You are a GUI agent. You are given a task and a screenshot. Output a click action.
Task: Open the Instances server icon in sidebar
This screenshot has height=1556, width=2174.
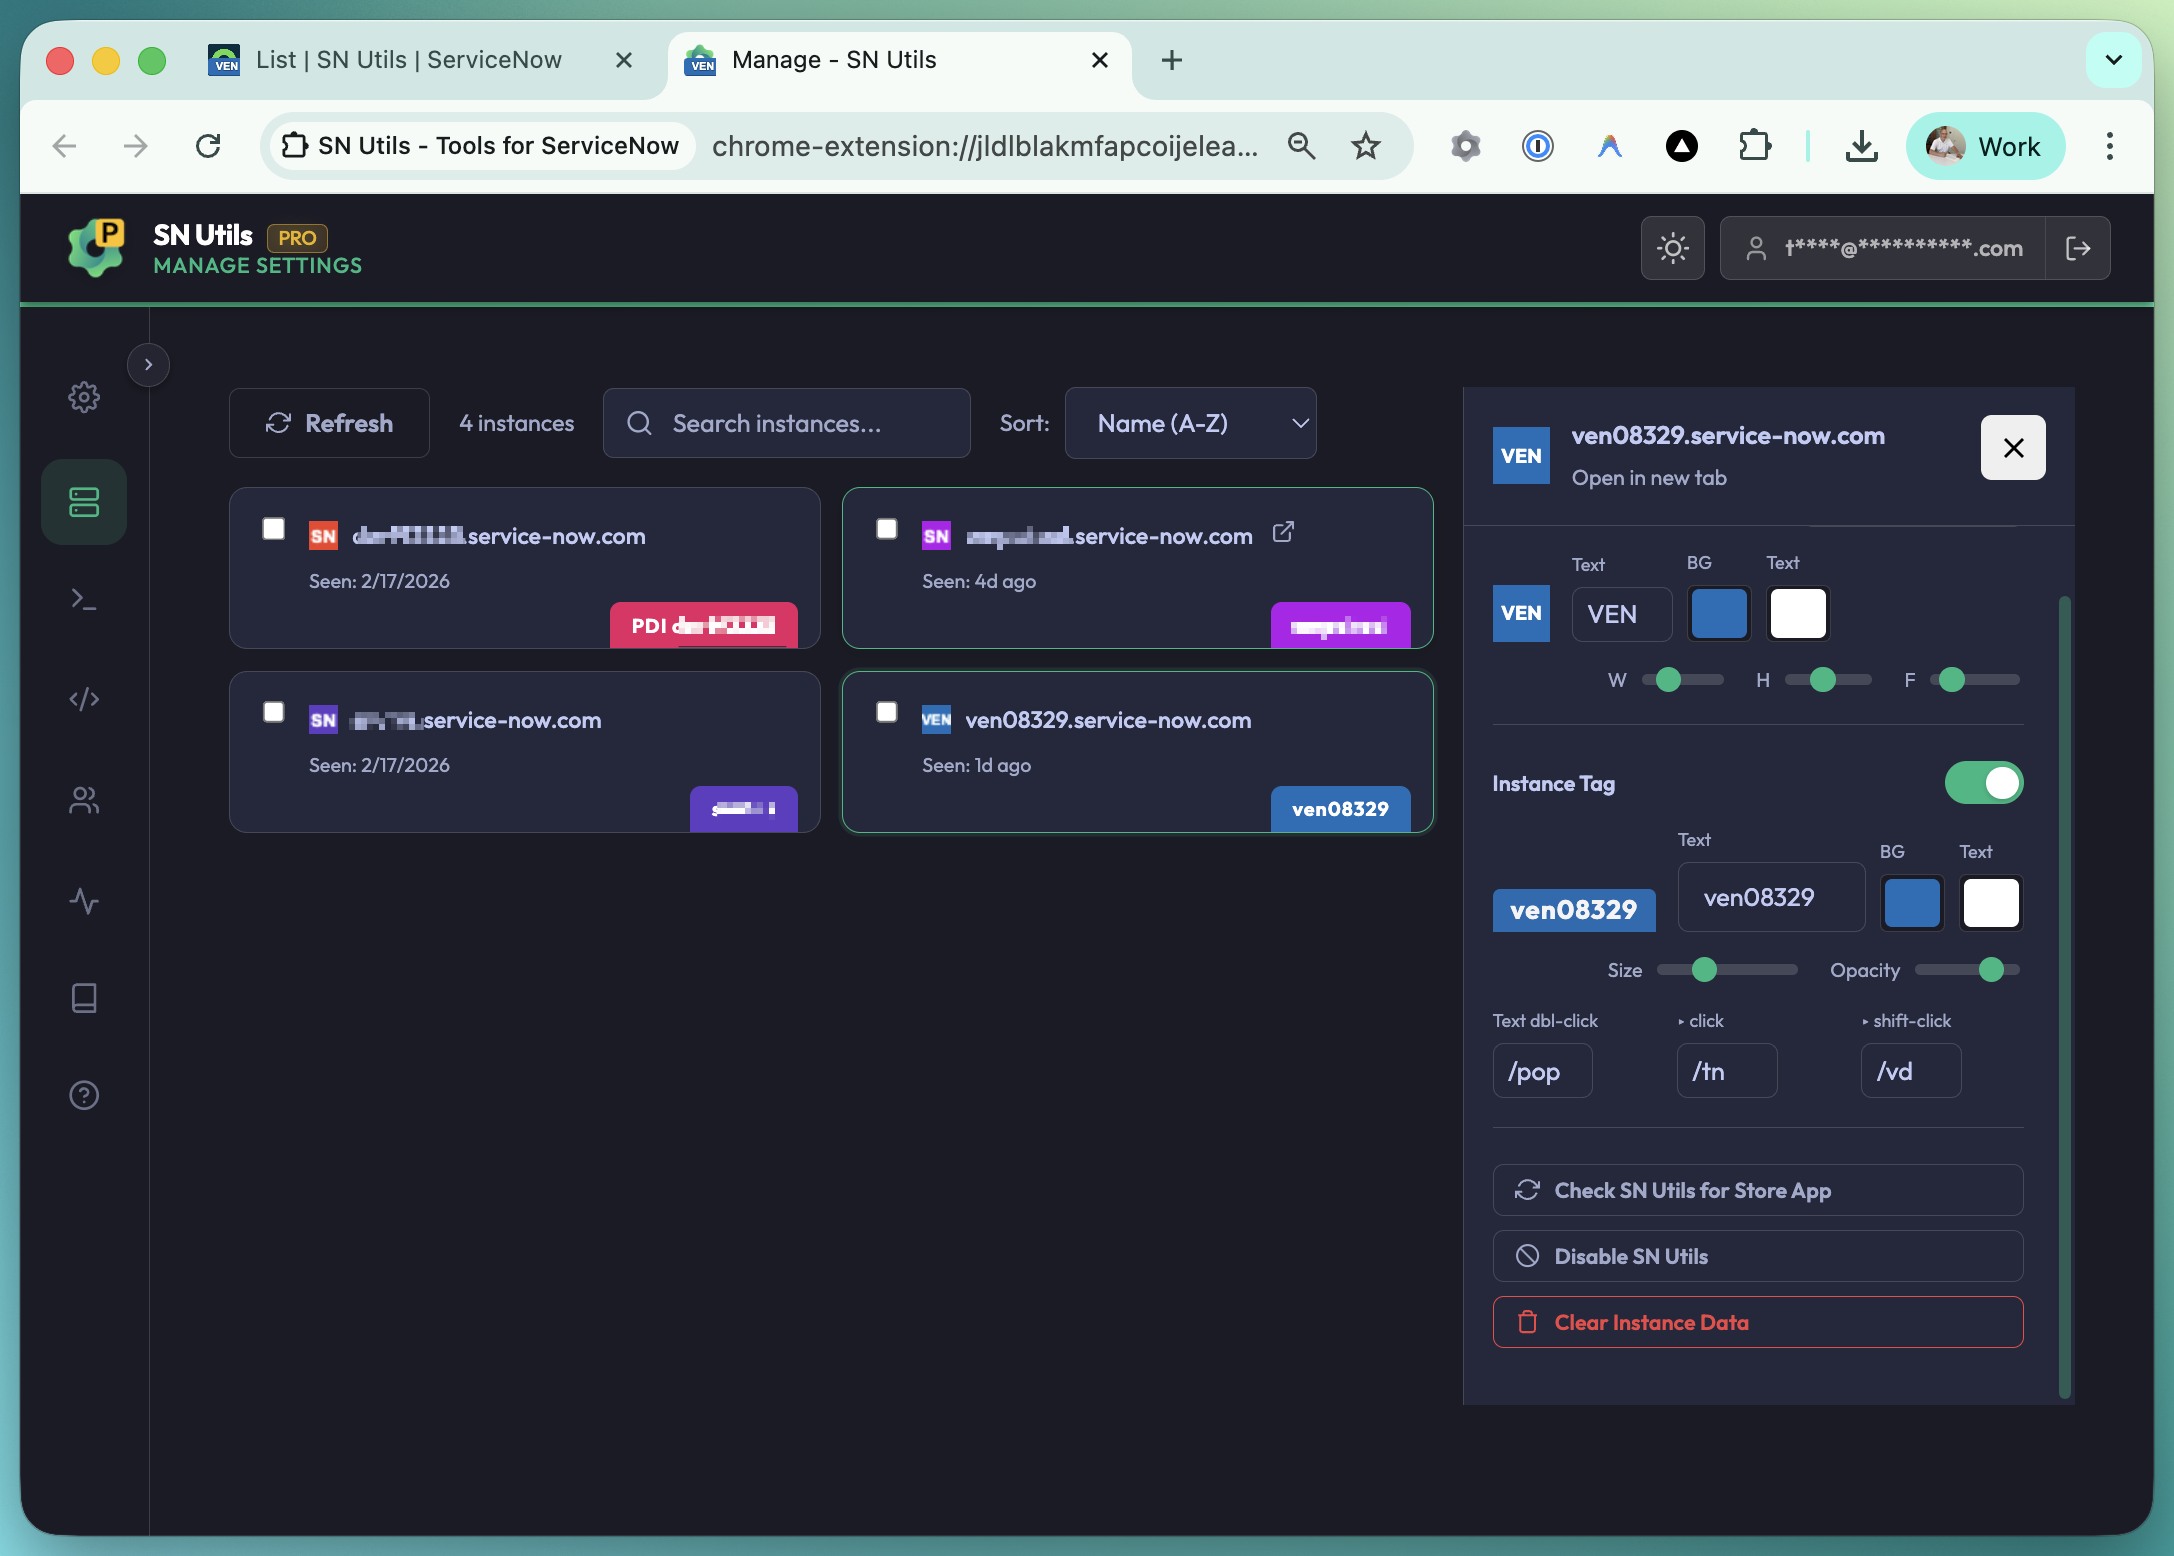pyautogui.click(x=84, y=502)
